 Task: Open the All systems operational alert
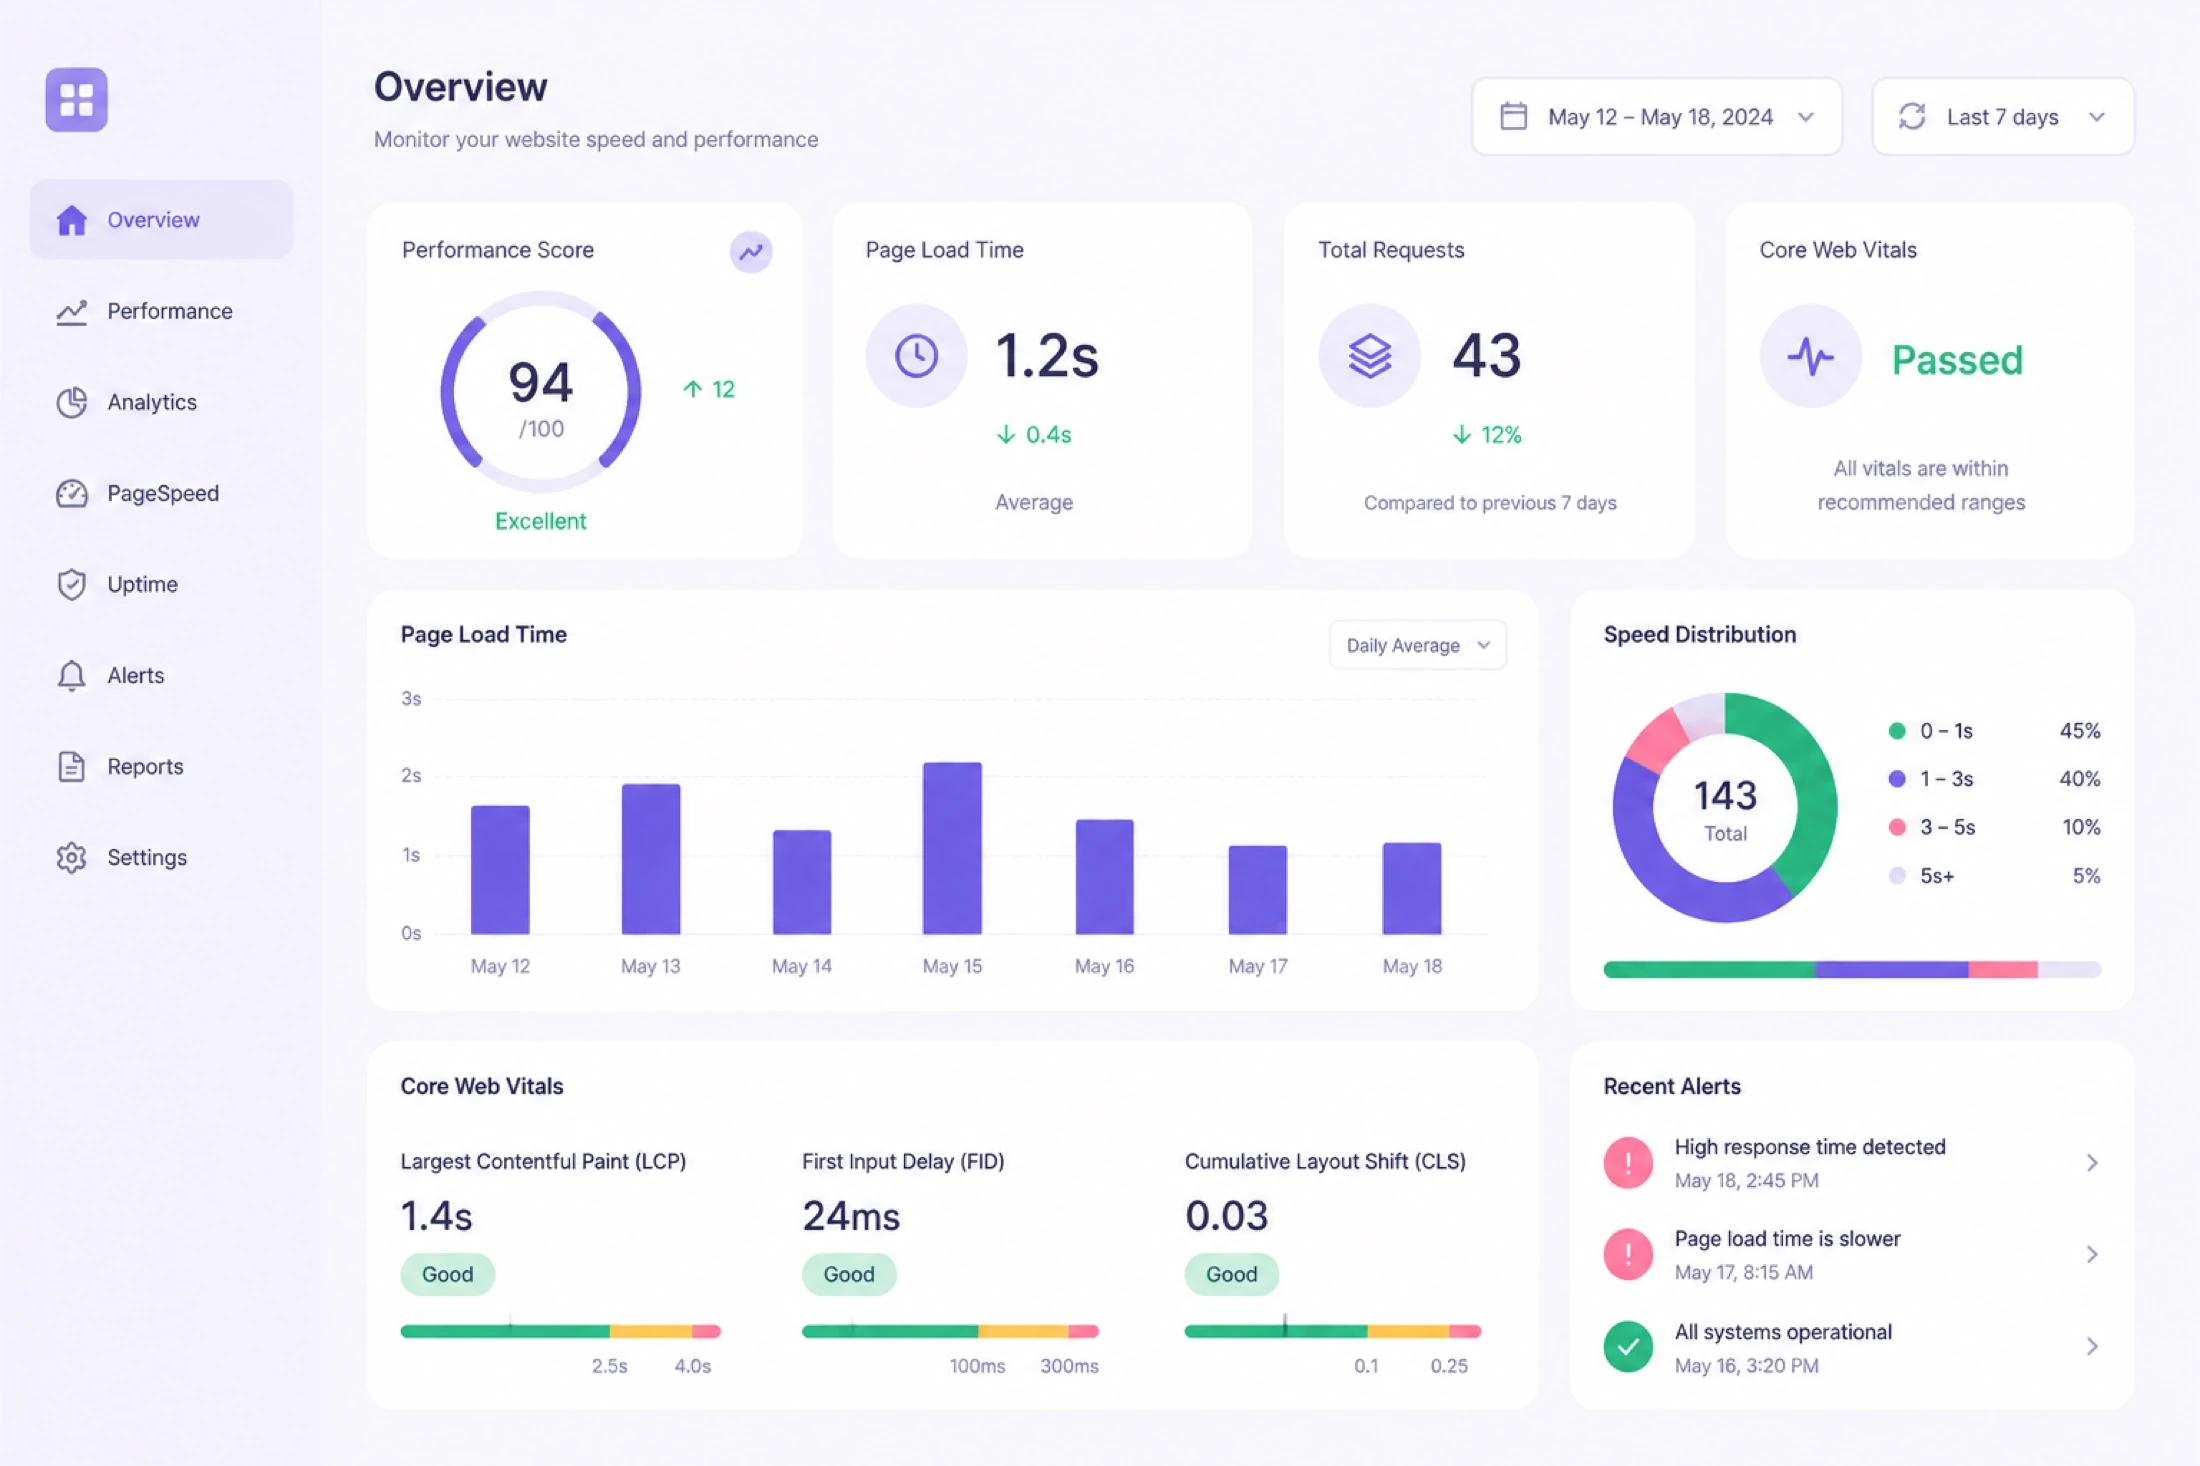click(x=1852, y=1346)
